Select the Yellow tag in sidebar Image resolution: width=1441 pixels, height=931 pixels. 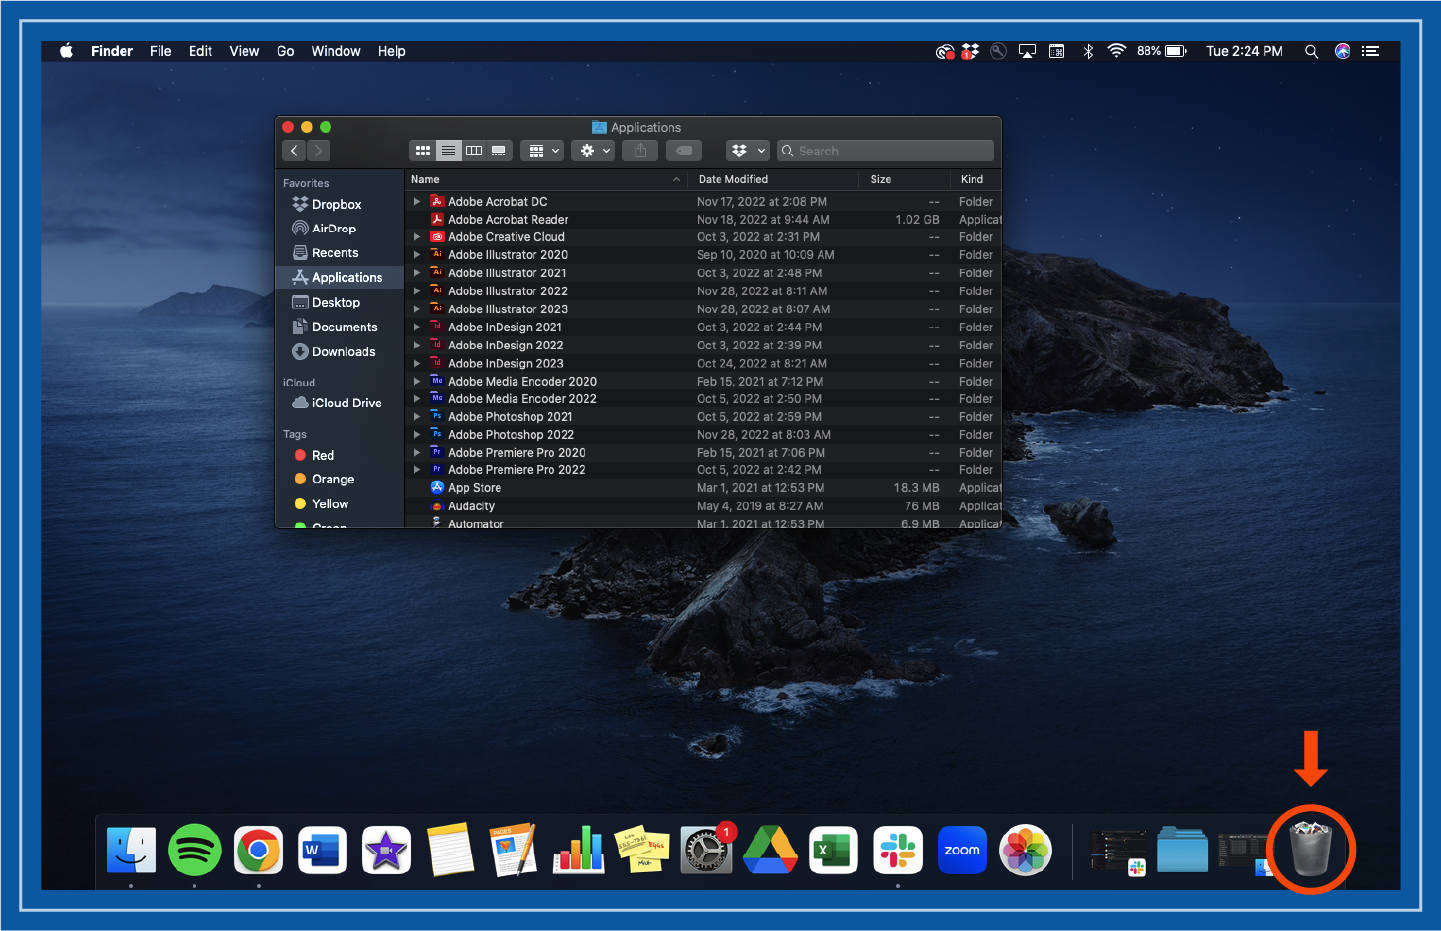(x=338, y=504)
